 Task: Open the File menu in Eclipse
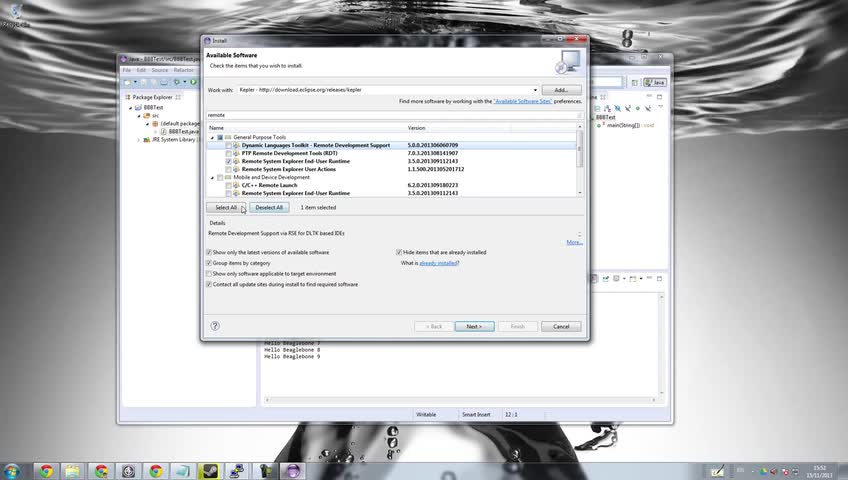coord(127,70)
